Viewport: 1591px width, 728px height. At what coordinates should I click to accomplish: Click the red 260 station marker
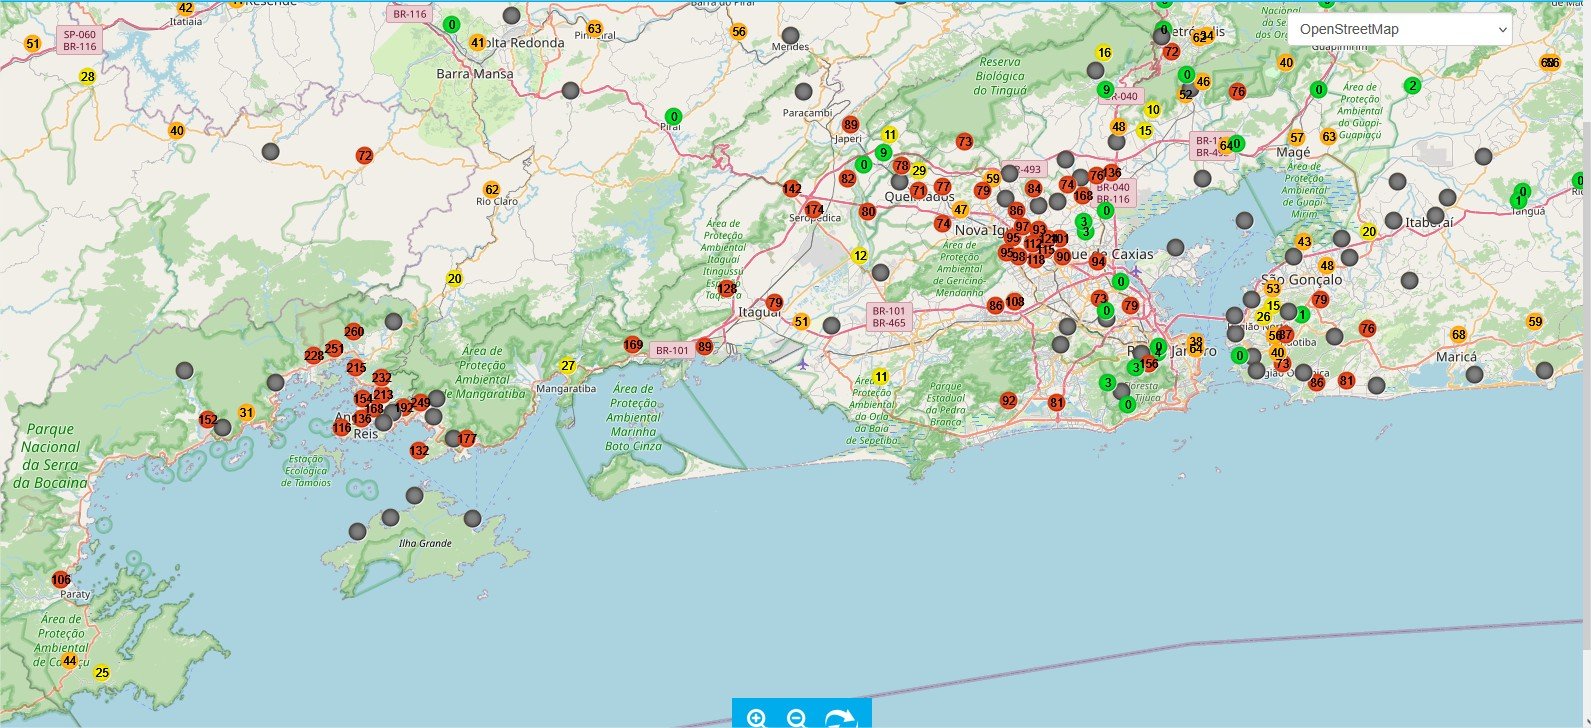tap(354, 332)
